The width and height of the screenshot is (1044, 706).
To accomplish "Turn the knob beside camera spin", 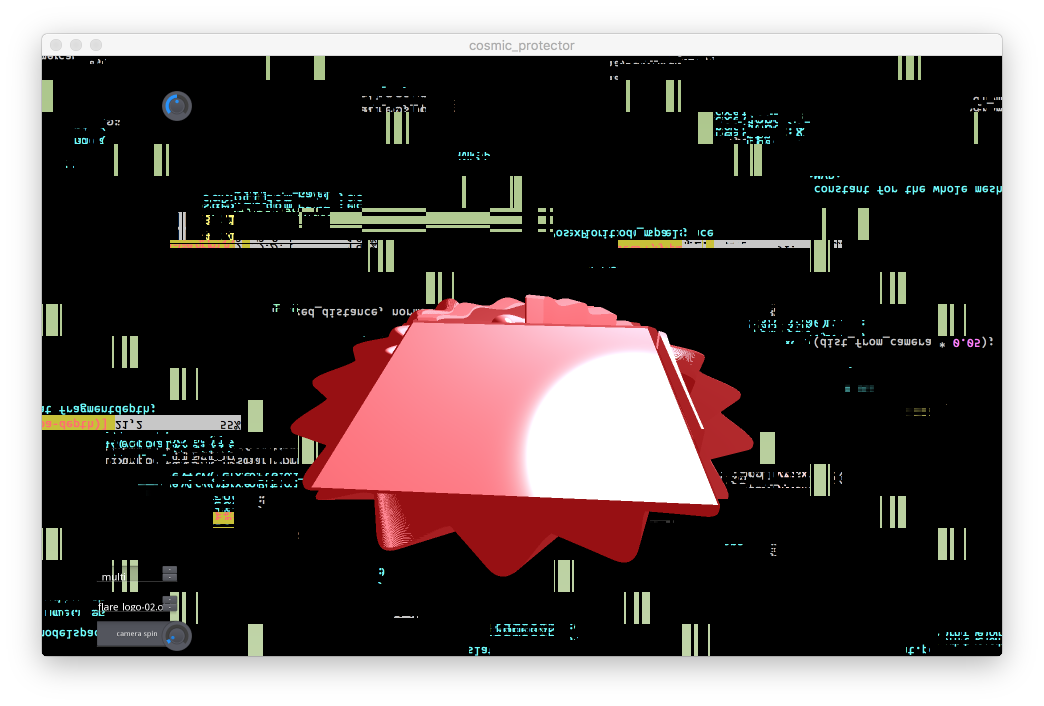I will (177, 636).
